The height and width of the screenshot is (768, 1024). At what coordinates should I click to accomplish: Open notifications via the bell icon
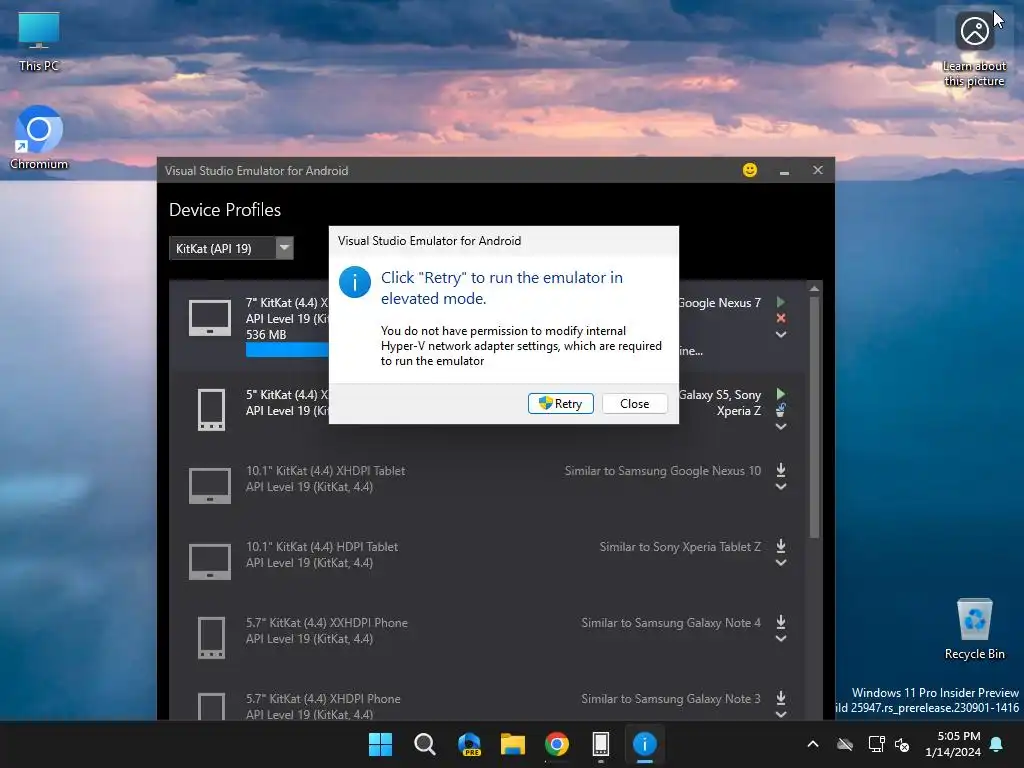click(997, 744)
